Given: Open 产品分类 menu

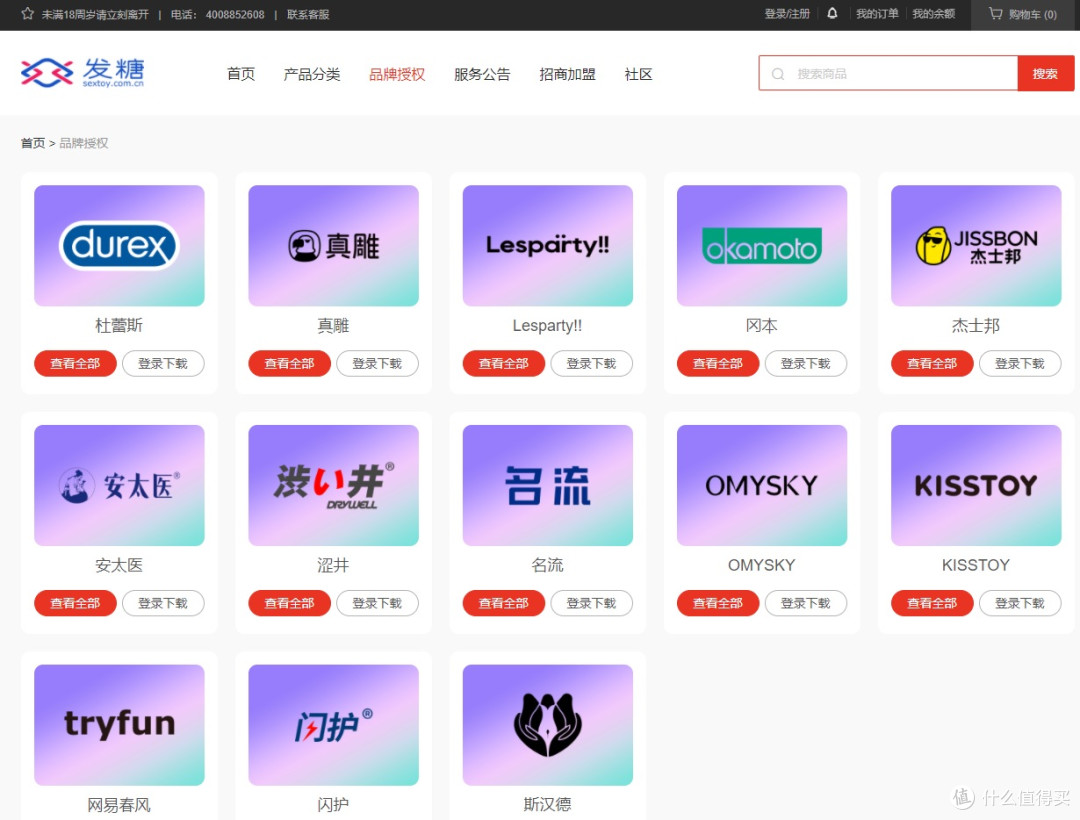Looking at the screenshot, I should [312, 74].
